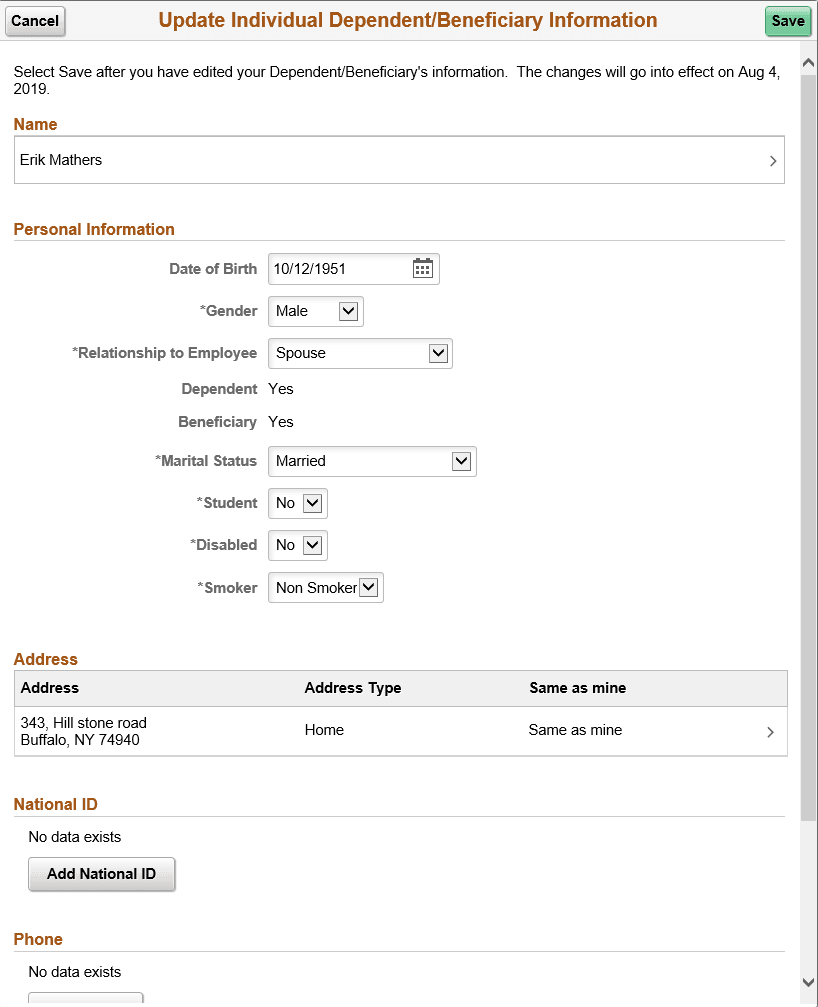The image size is (818, 1007).
Task: Open details via the Address row arrow
Action: coord(770,731)
